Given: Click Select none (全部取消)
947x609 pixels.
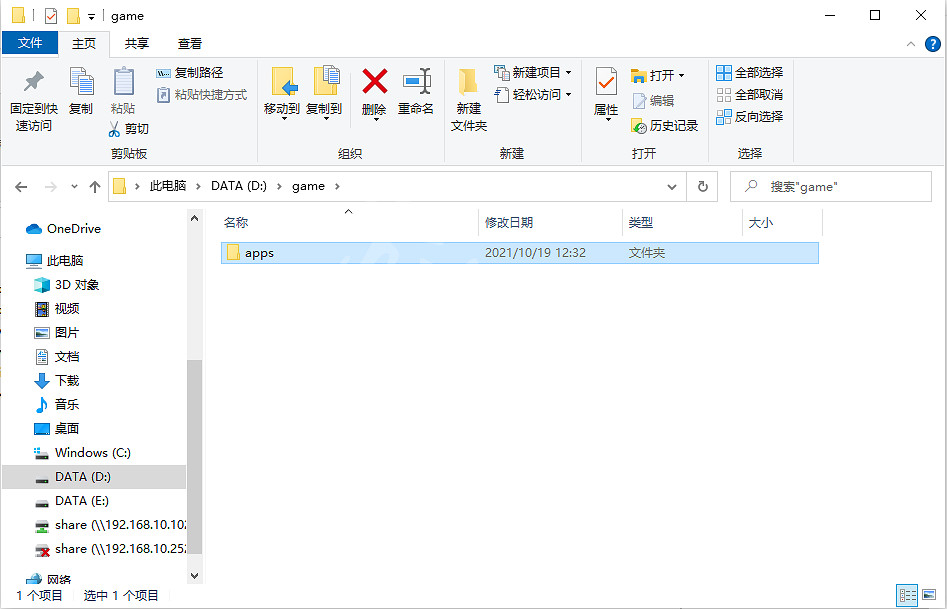Looking at the screenshot, I should (752, 93).
